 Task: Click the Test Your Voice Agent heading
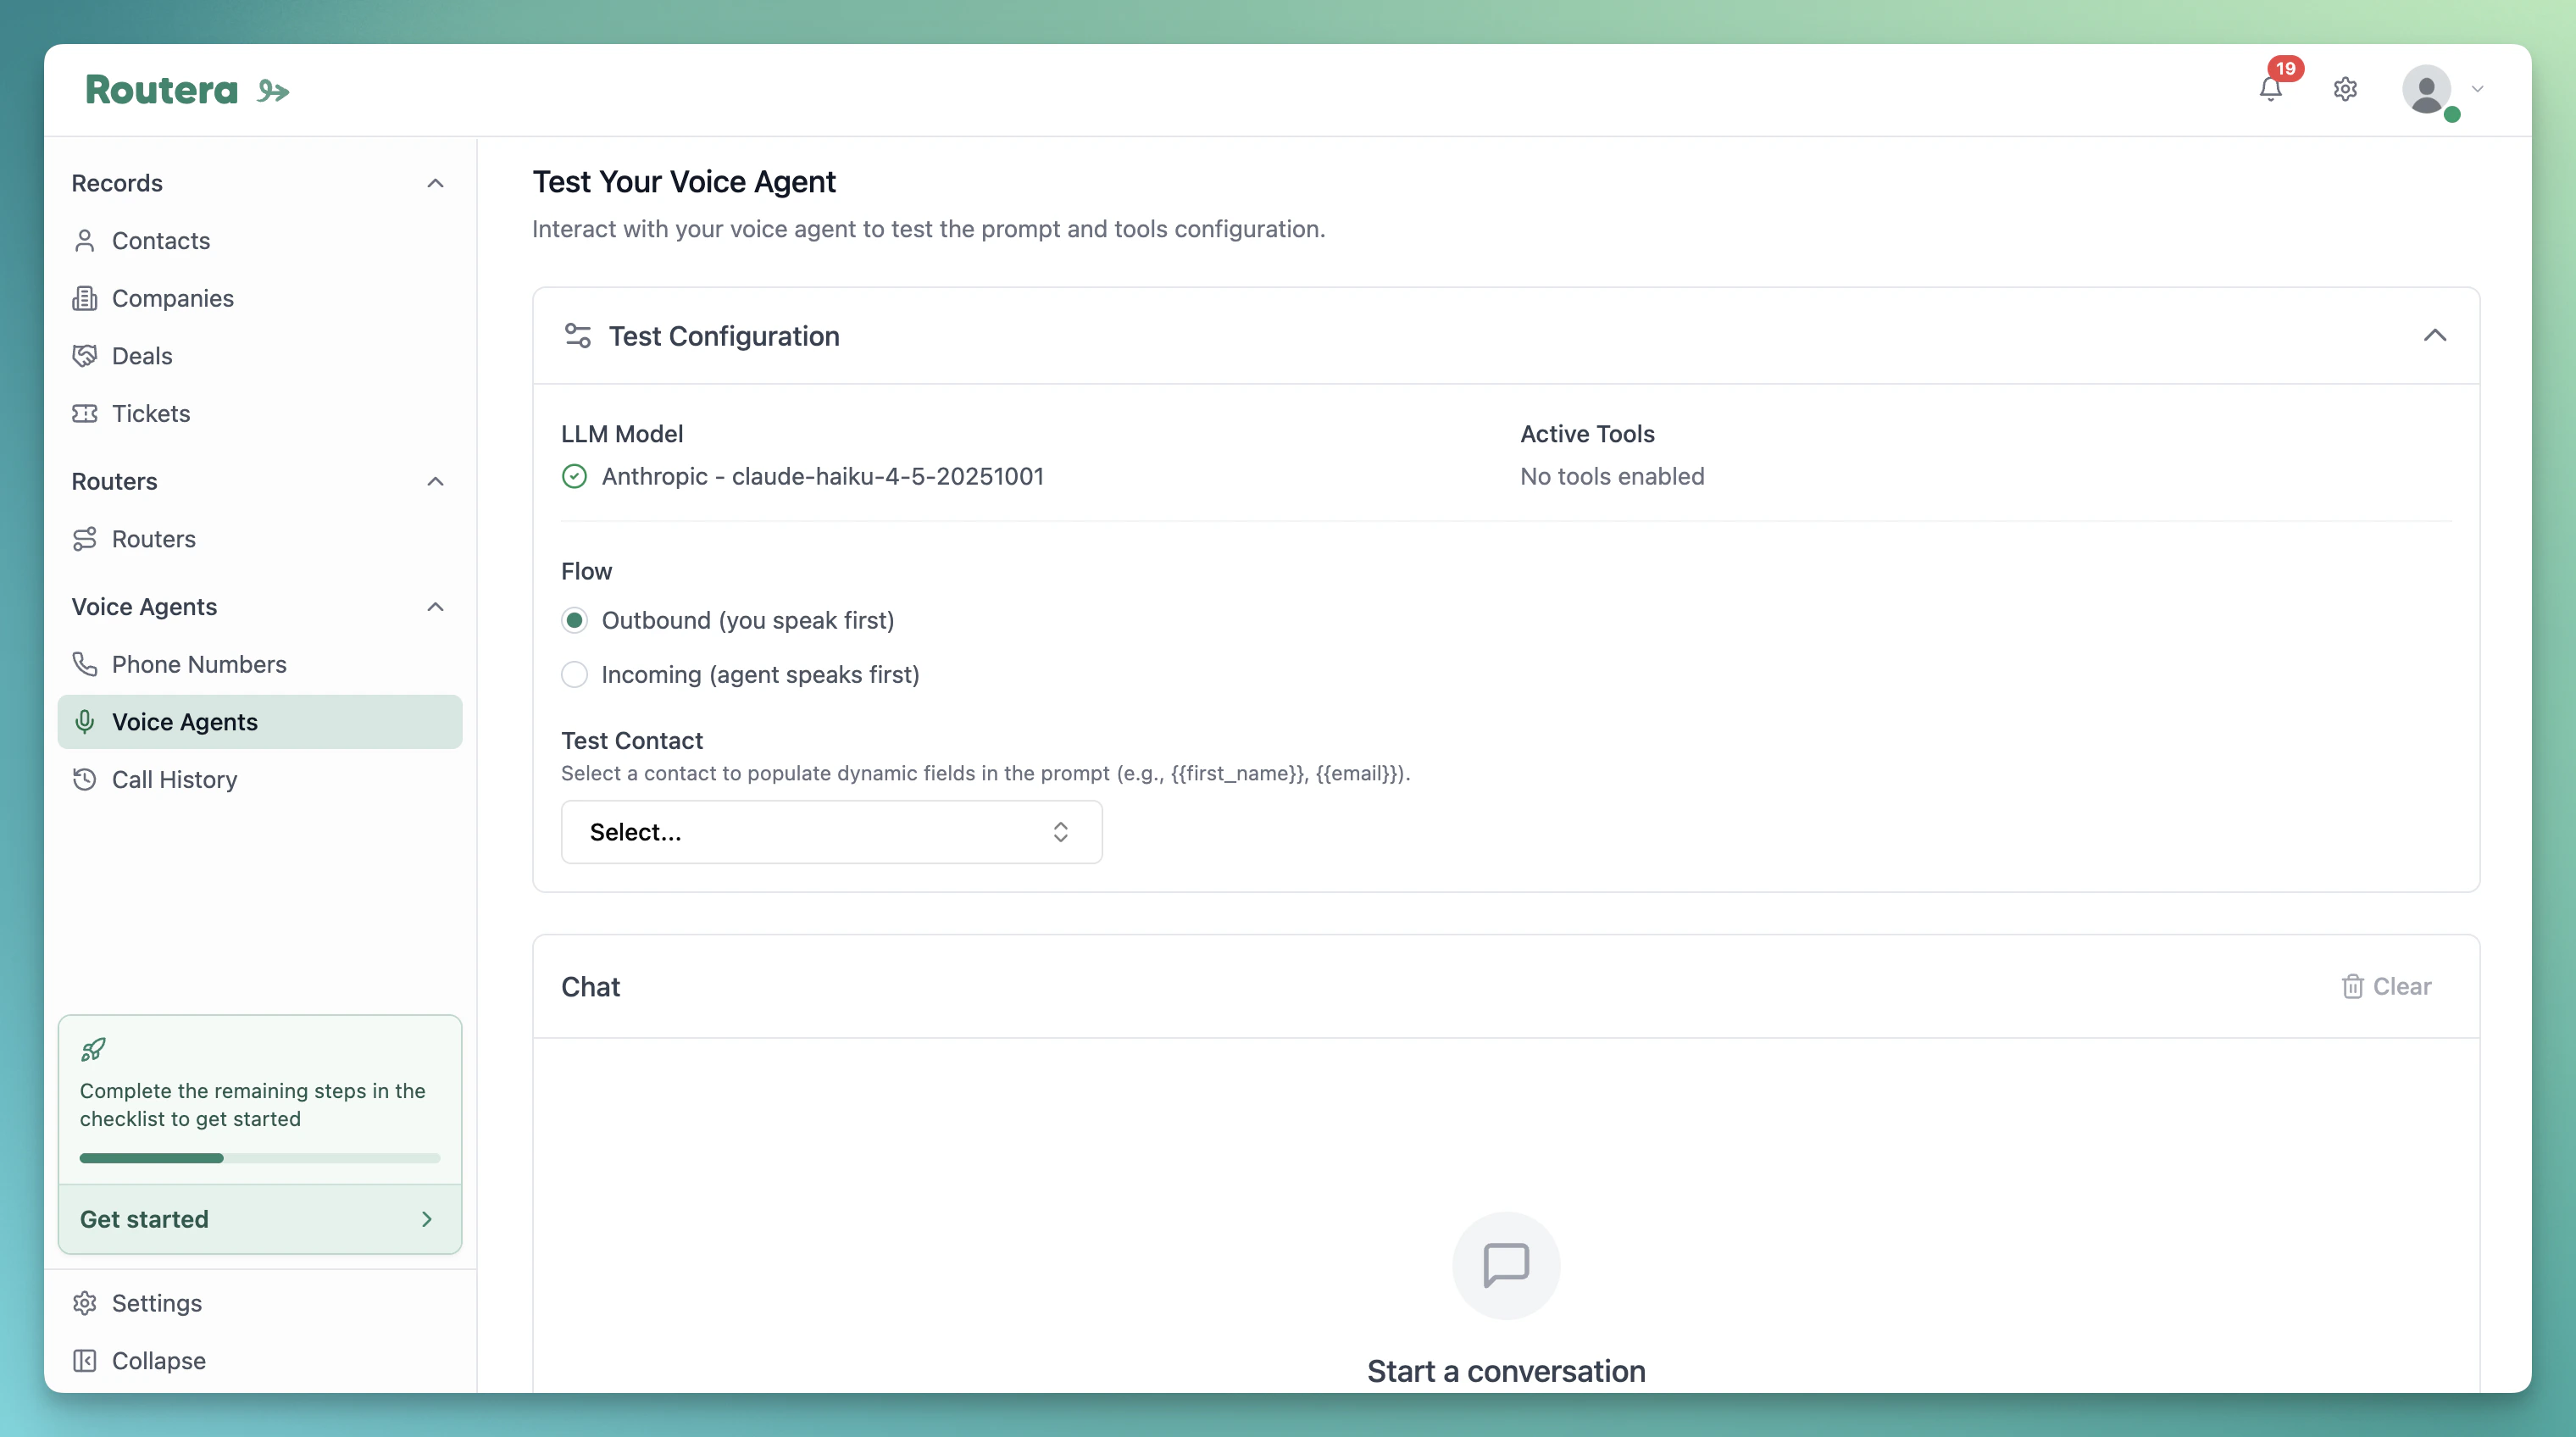coord(683,182)
